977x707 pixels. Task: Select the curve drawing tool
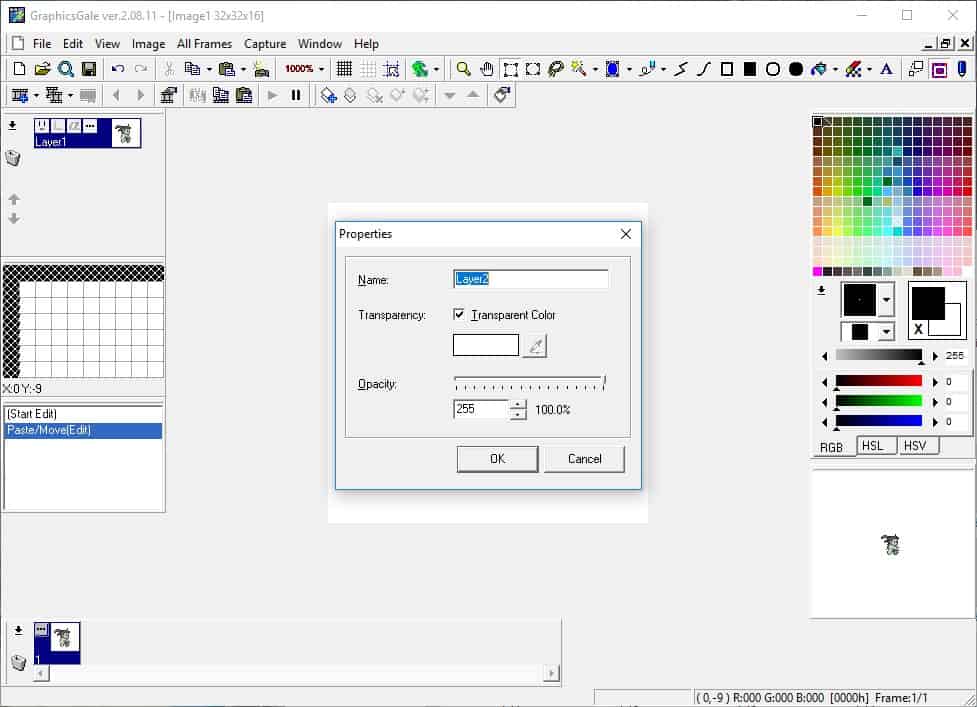point(704,69)
